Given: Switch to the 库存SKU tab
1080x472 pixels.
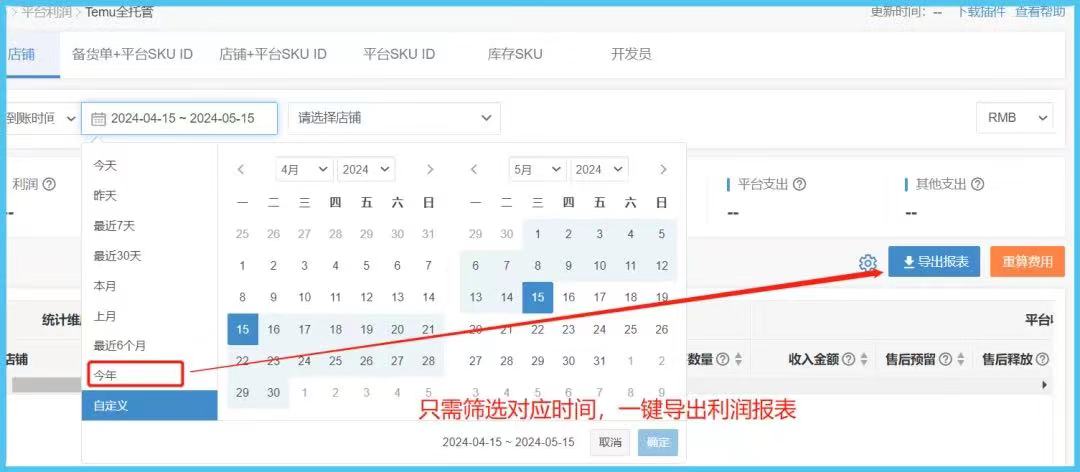Looking at the screenshot, I should pos(515,54).
